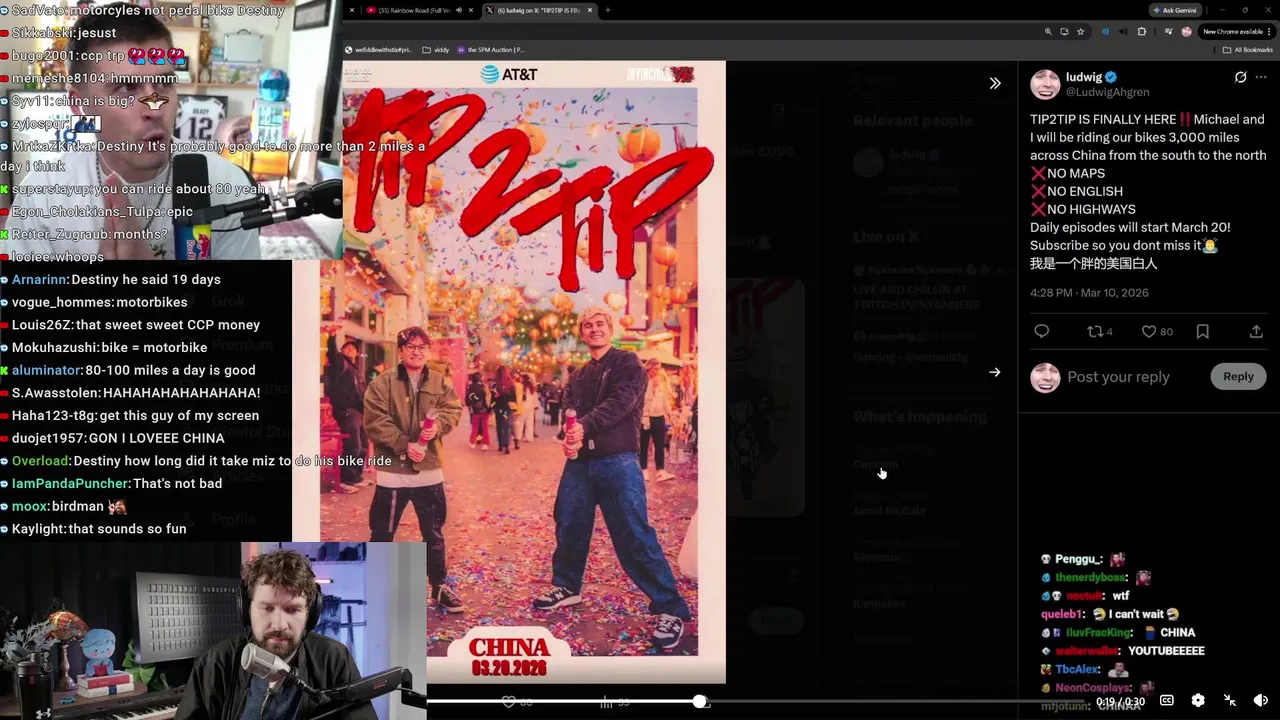Image resolution: width=1280 pixels, height=720 pixels.
Task: Exit fullscreen with the collapse arrows icon
Action: (1230, 701)
